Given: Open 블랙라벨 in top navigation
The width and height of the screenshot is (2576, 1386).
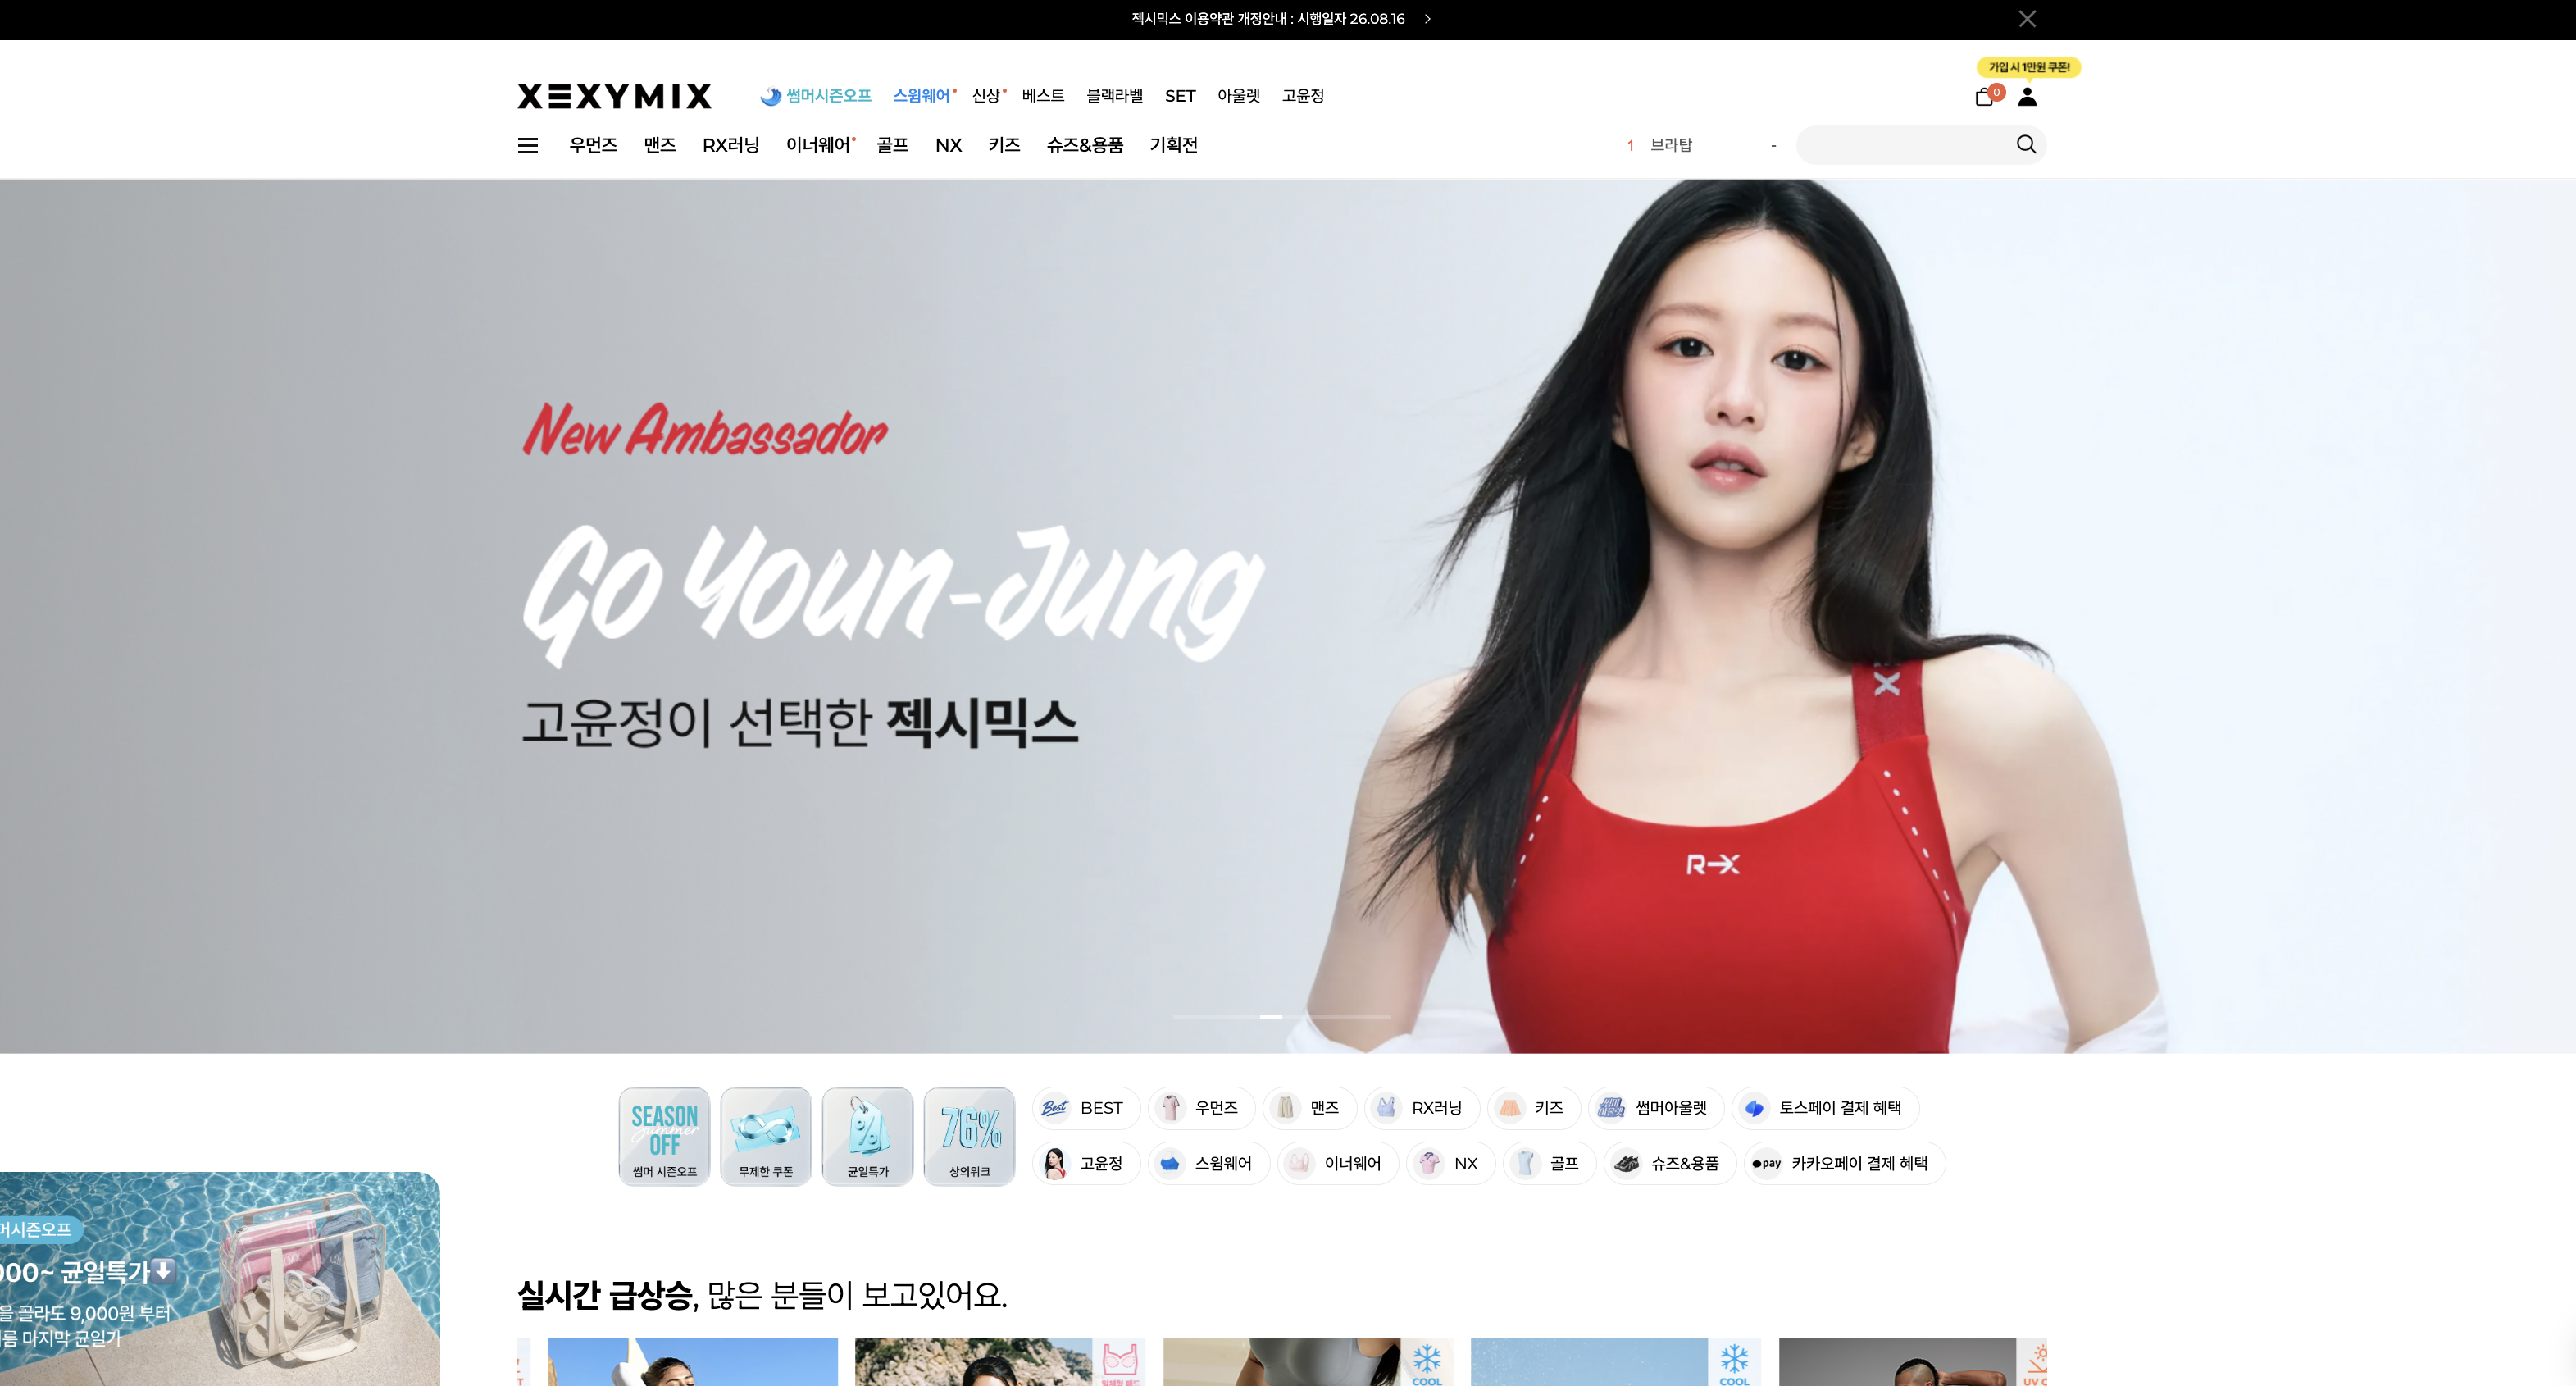Looking at the screenshot, I should coord(1115,96).
